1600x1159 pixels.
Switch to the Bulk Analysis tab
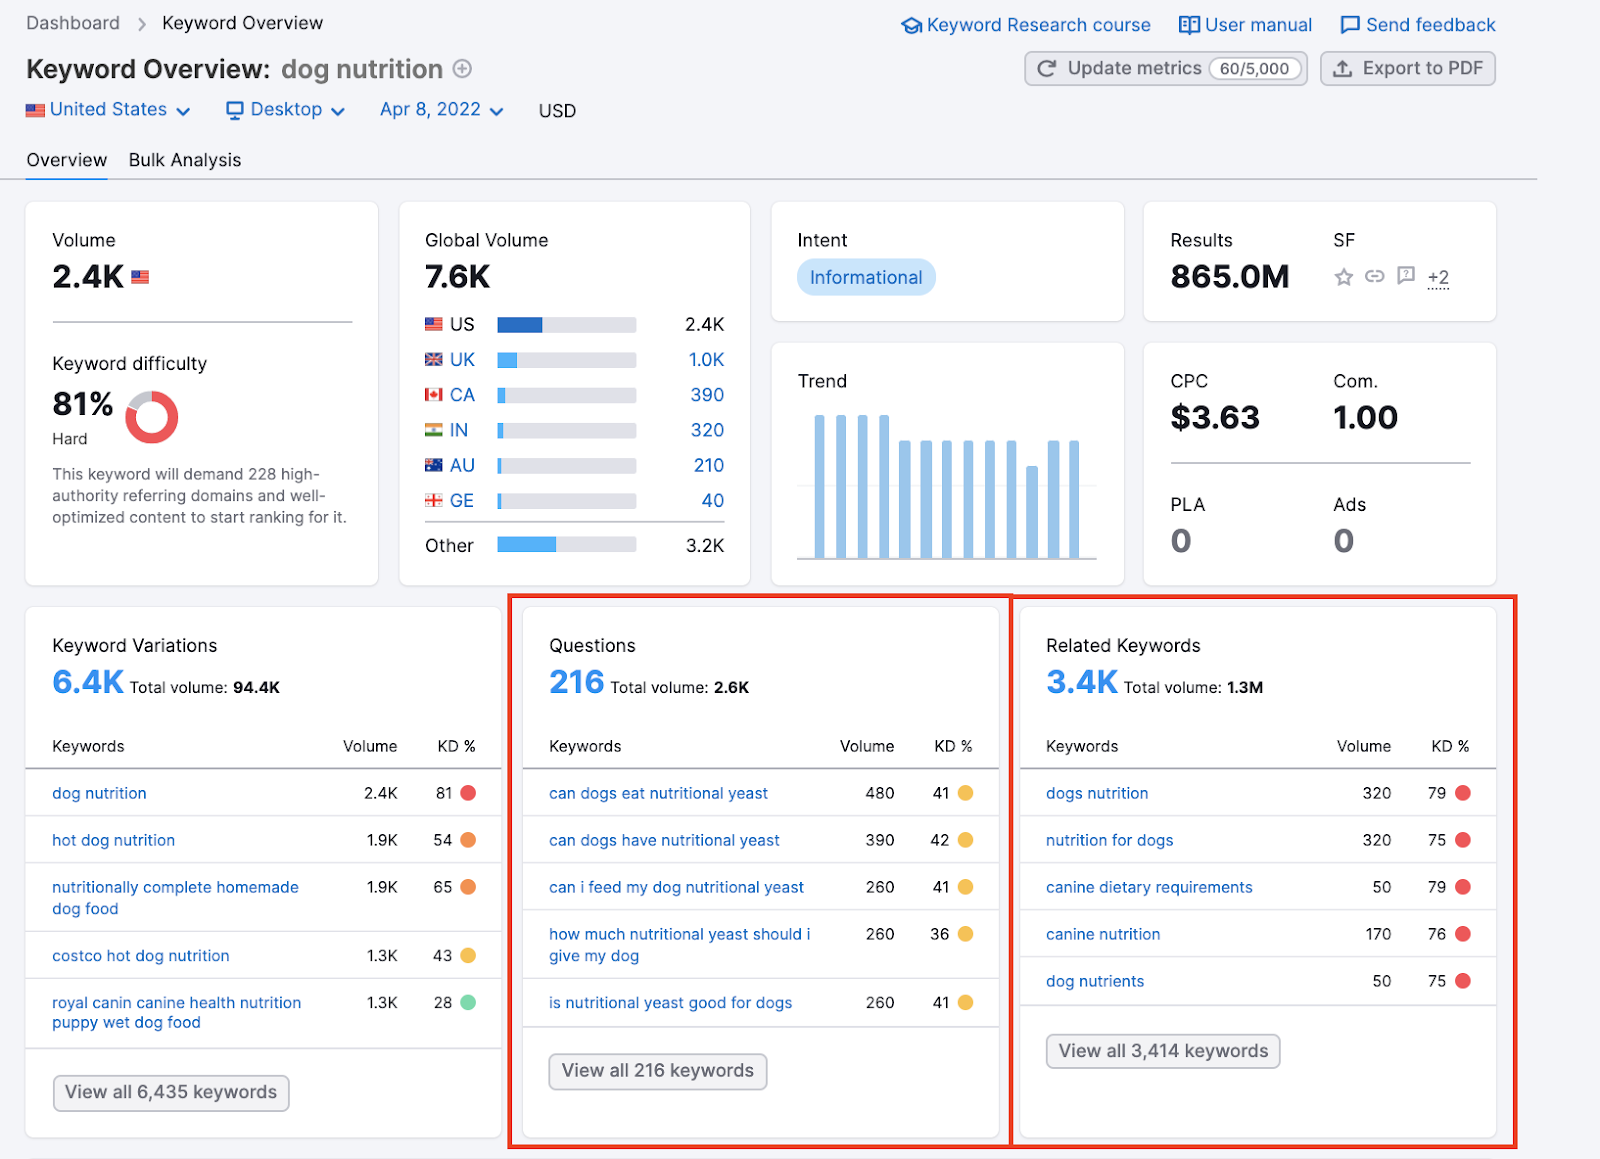point(185,160)
